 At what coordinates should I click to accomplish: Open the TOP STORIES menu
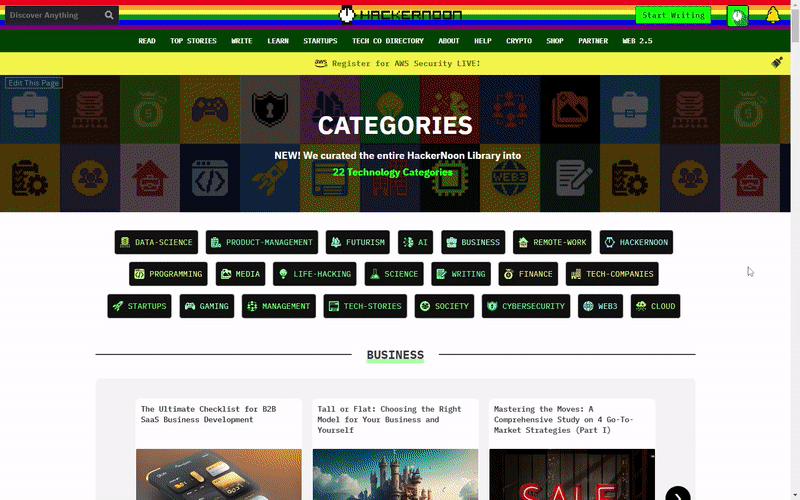tap(193, 41)
